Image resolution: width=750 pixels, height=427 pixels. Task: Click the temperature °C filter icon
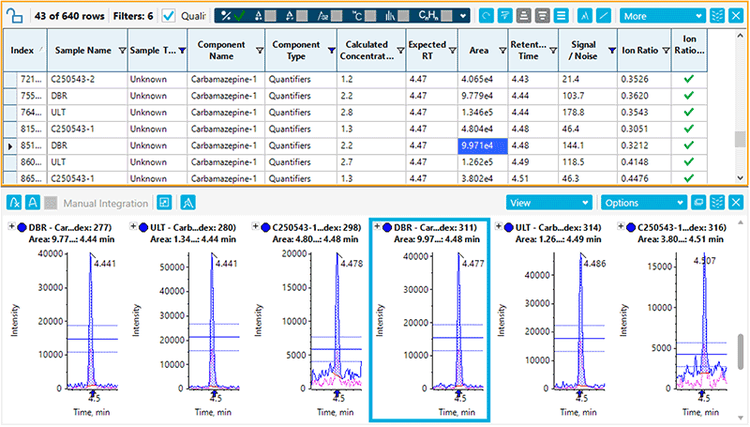click(x=364, y=16)
